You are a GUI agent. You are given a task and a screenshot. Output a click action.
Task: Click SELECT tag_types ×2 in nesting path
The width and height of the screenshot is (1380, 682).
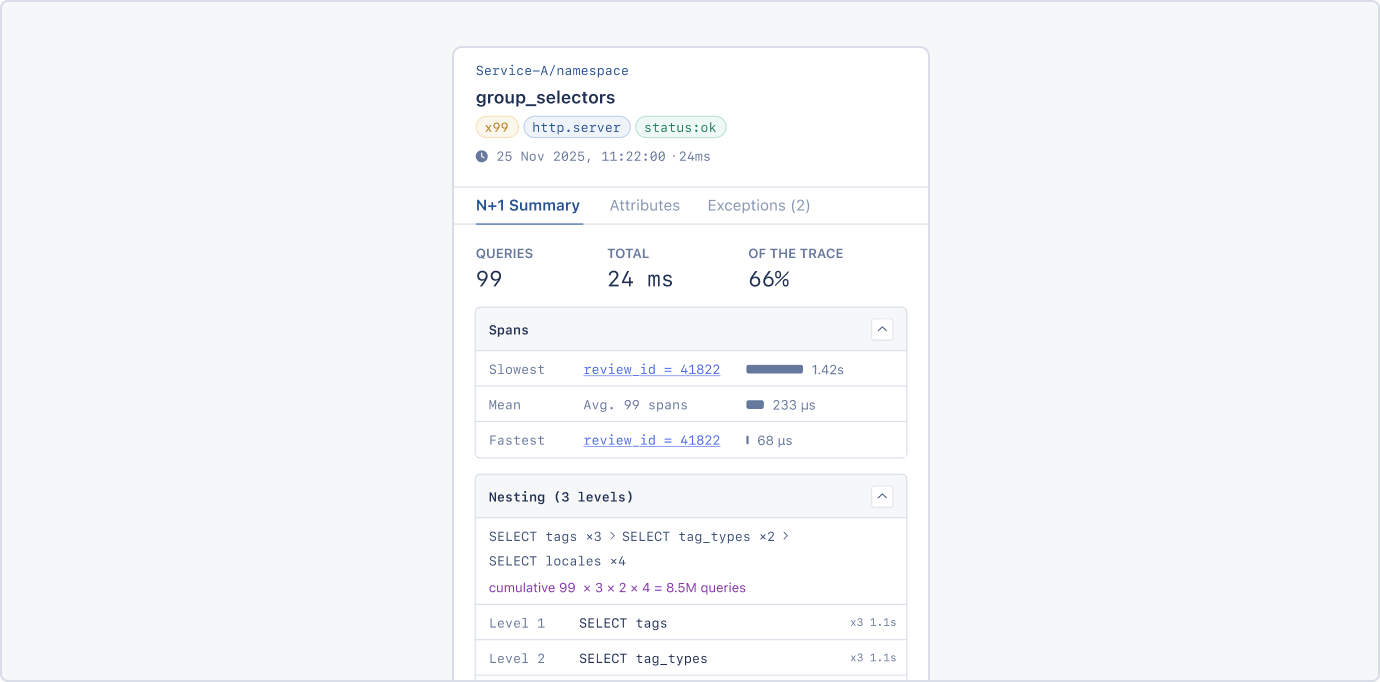[698, 537]
